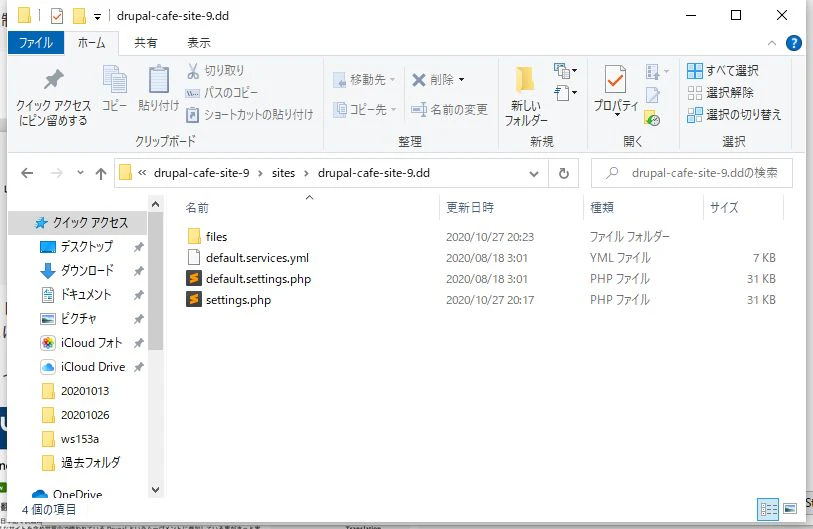This screenshot has width=813, height=529.
Task: Refresh the folder view
Action: pos(564,173)
